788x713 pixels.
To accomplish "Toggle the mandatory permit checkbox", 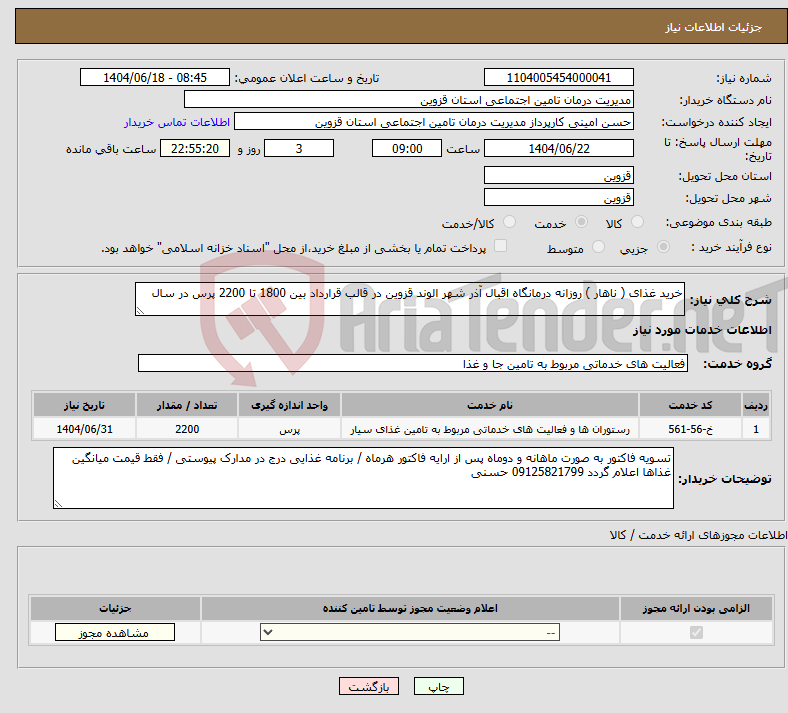I will tap(696, 632).
